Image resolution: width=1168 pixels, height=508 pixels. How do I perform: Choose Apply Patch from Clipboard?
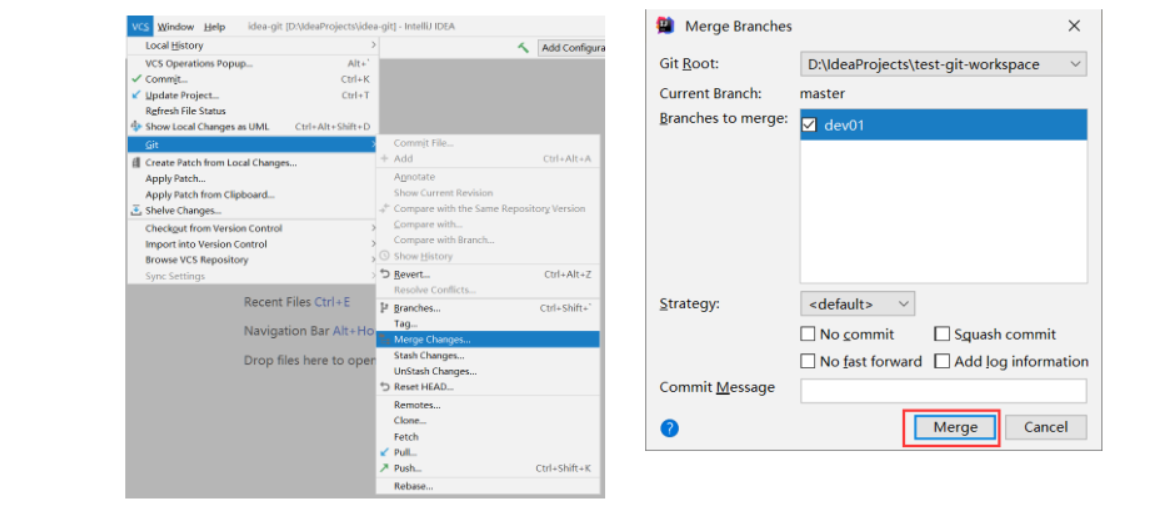pyautogui.click(x=253, y=194)
